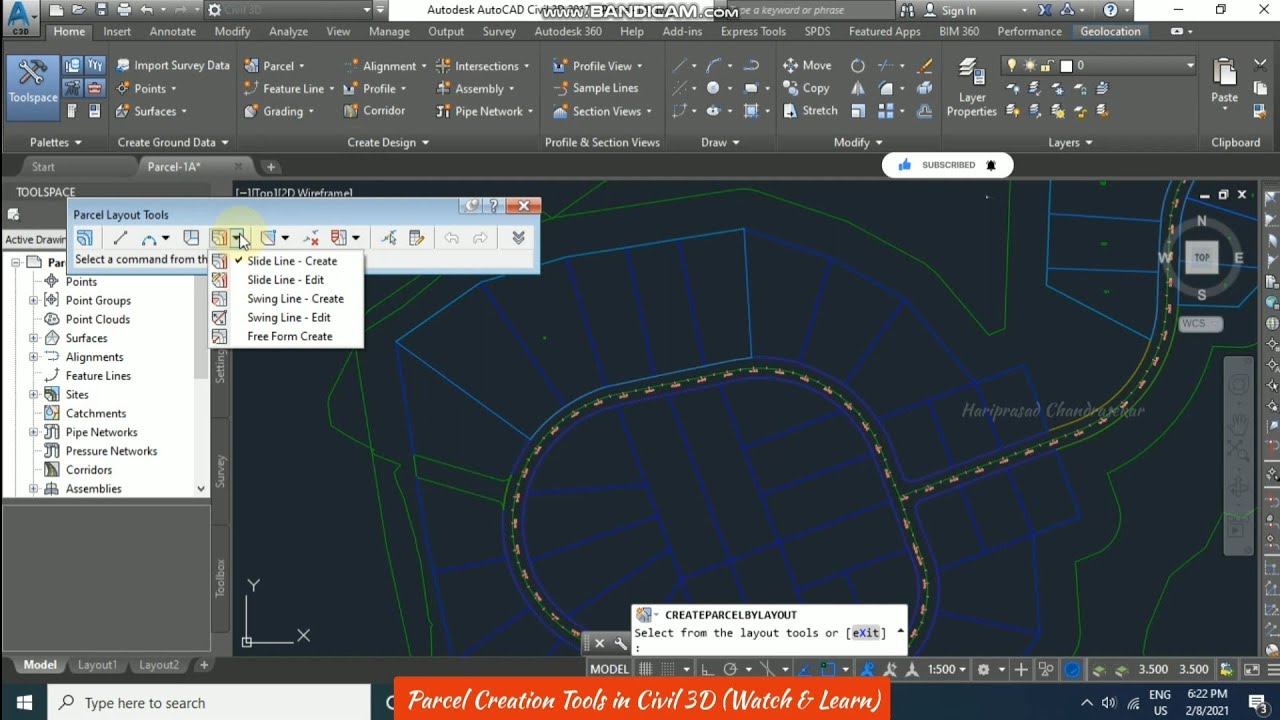Open the Windows Start button
1280x720 pixels.
click(x=24, y=703)
